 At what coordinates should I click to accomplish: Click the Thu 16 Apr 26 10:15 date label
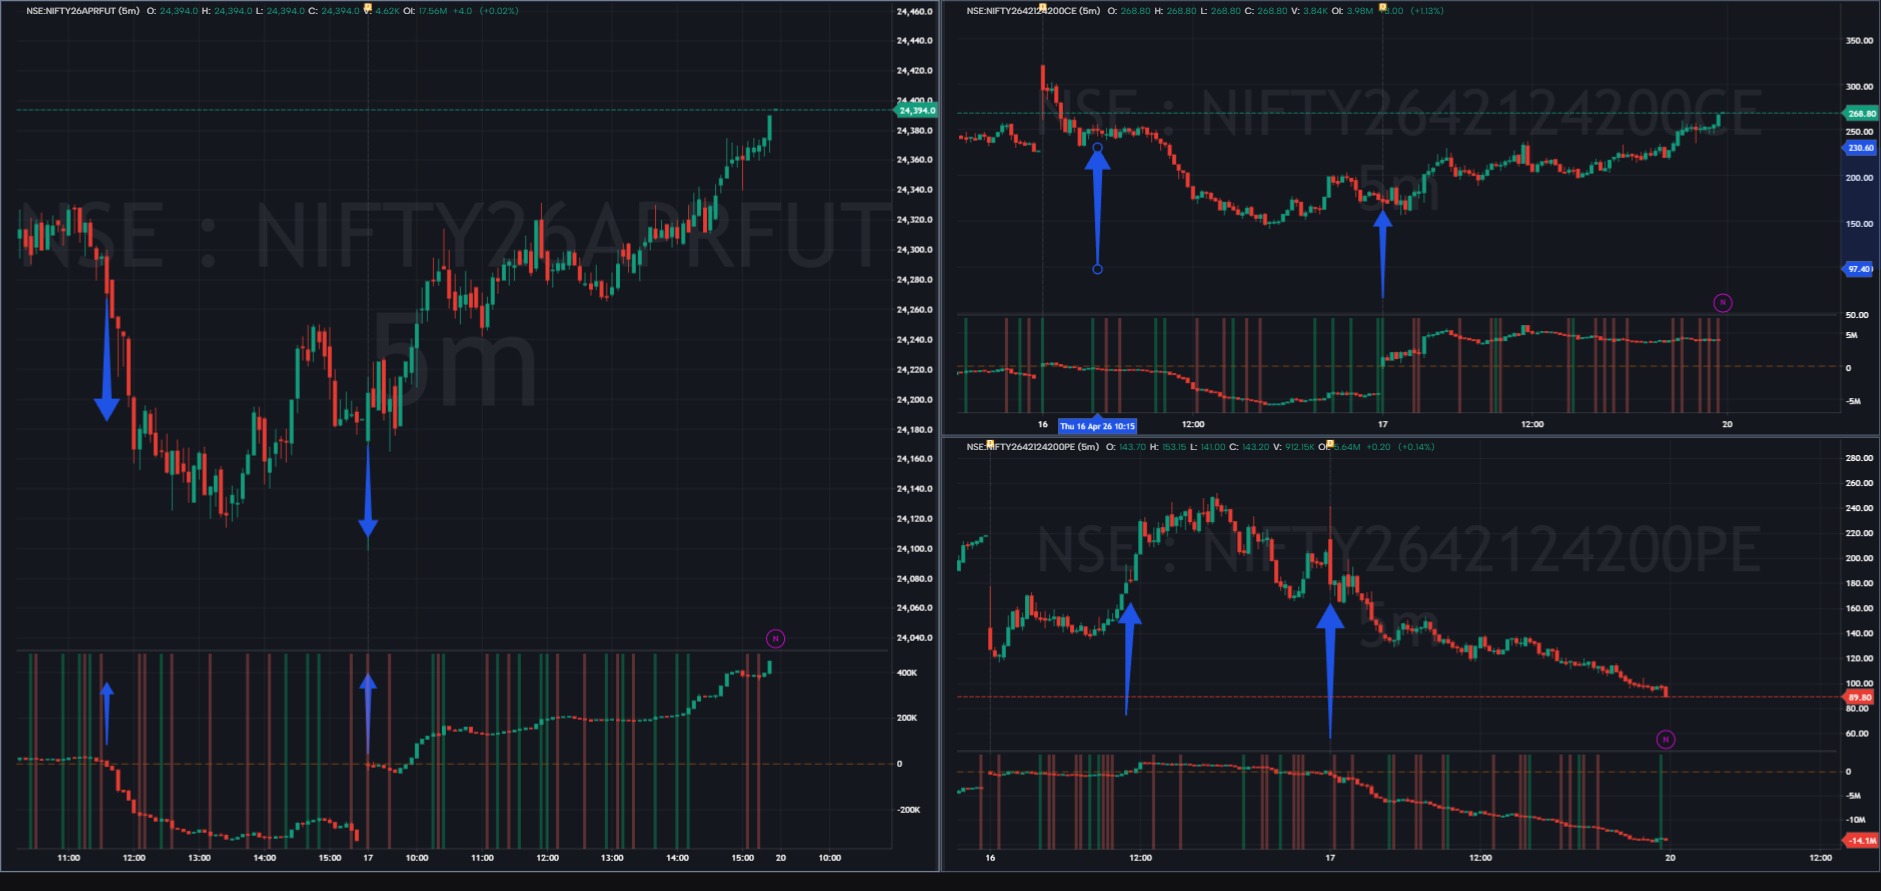pyautogui.click(x=1097, y=426)
